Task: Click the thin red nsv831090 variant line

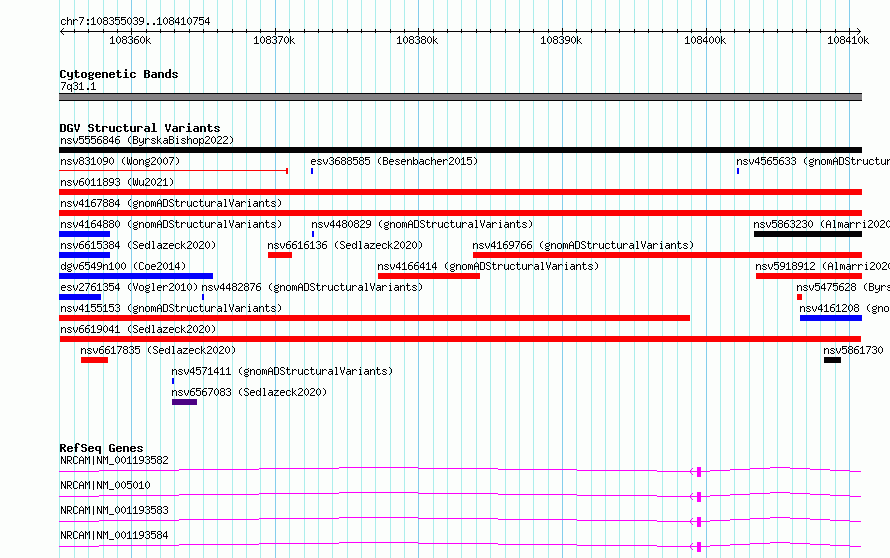Action: pyautogui.click(x=174, y=171)
